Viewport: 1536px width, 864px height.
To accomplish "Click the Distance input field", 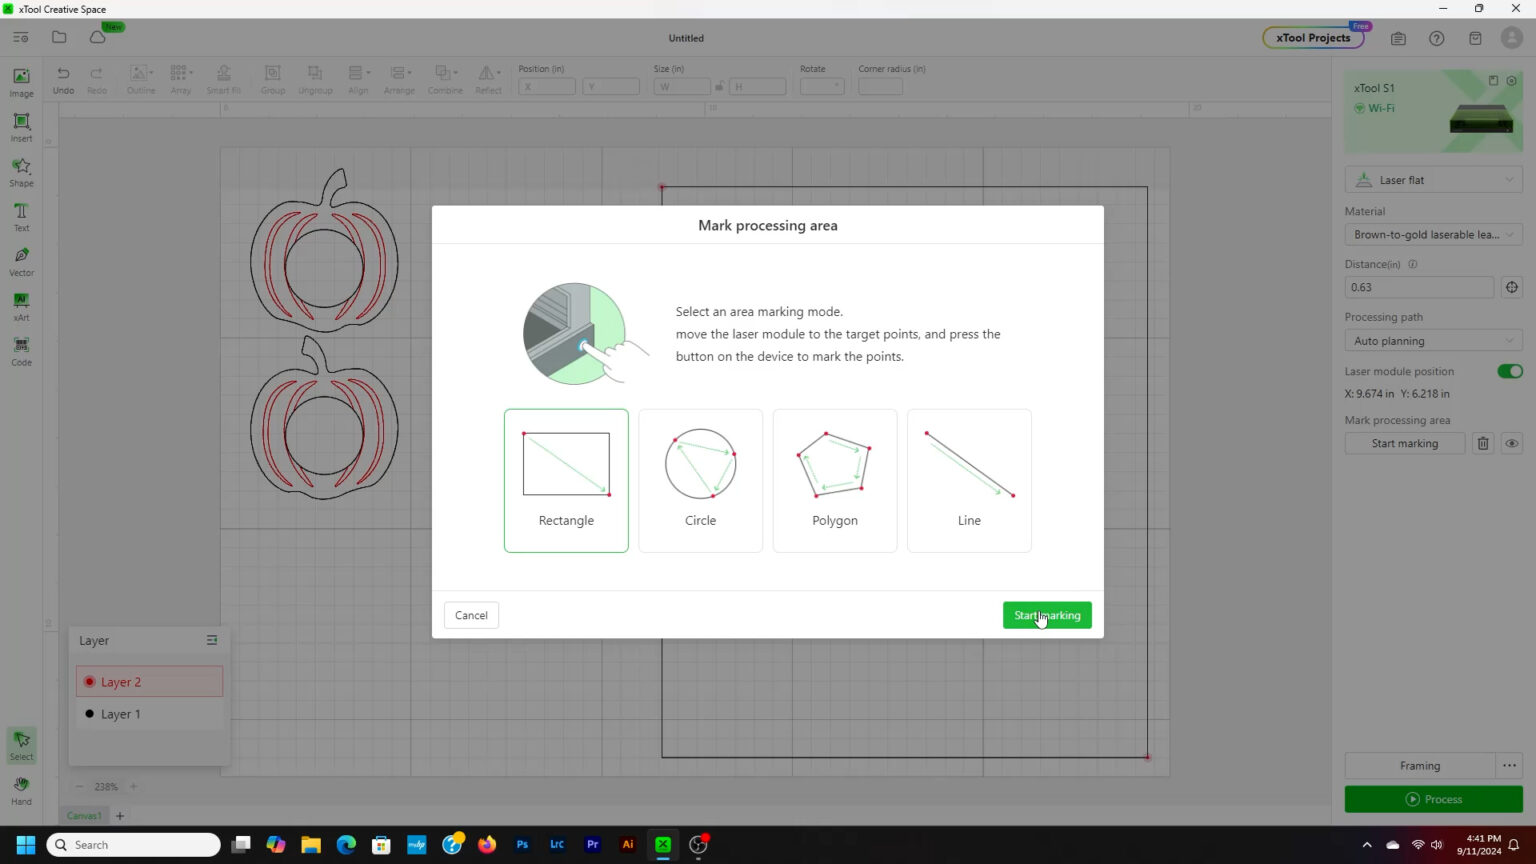I will (1418, 287).
